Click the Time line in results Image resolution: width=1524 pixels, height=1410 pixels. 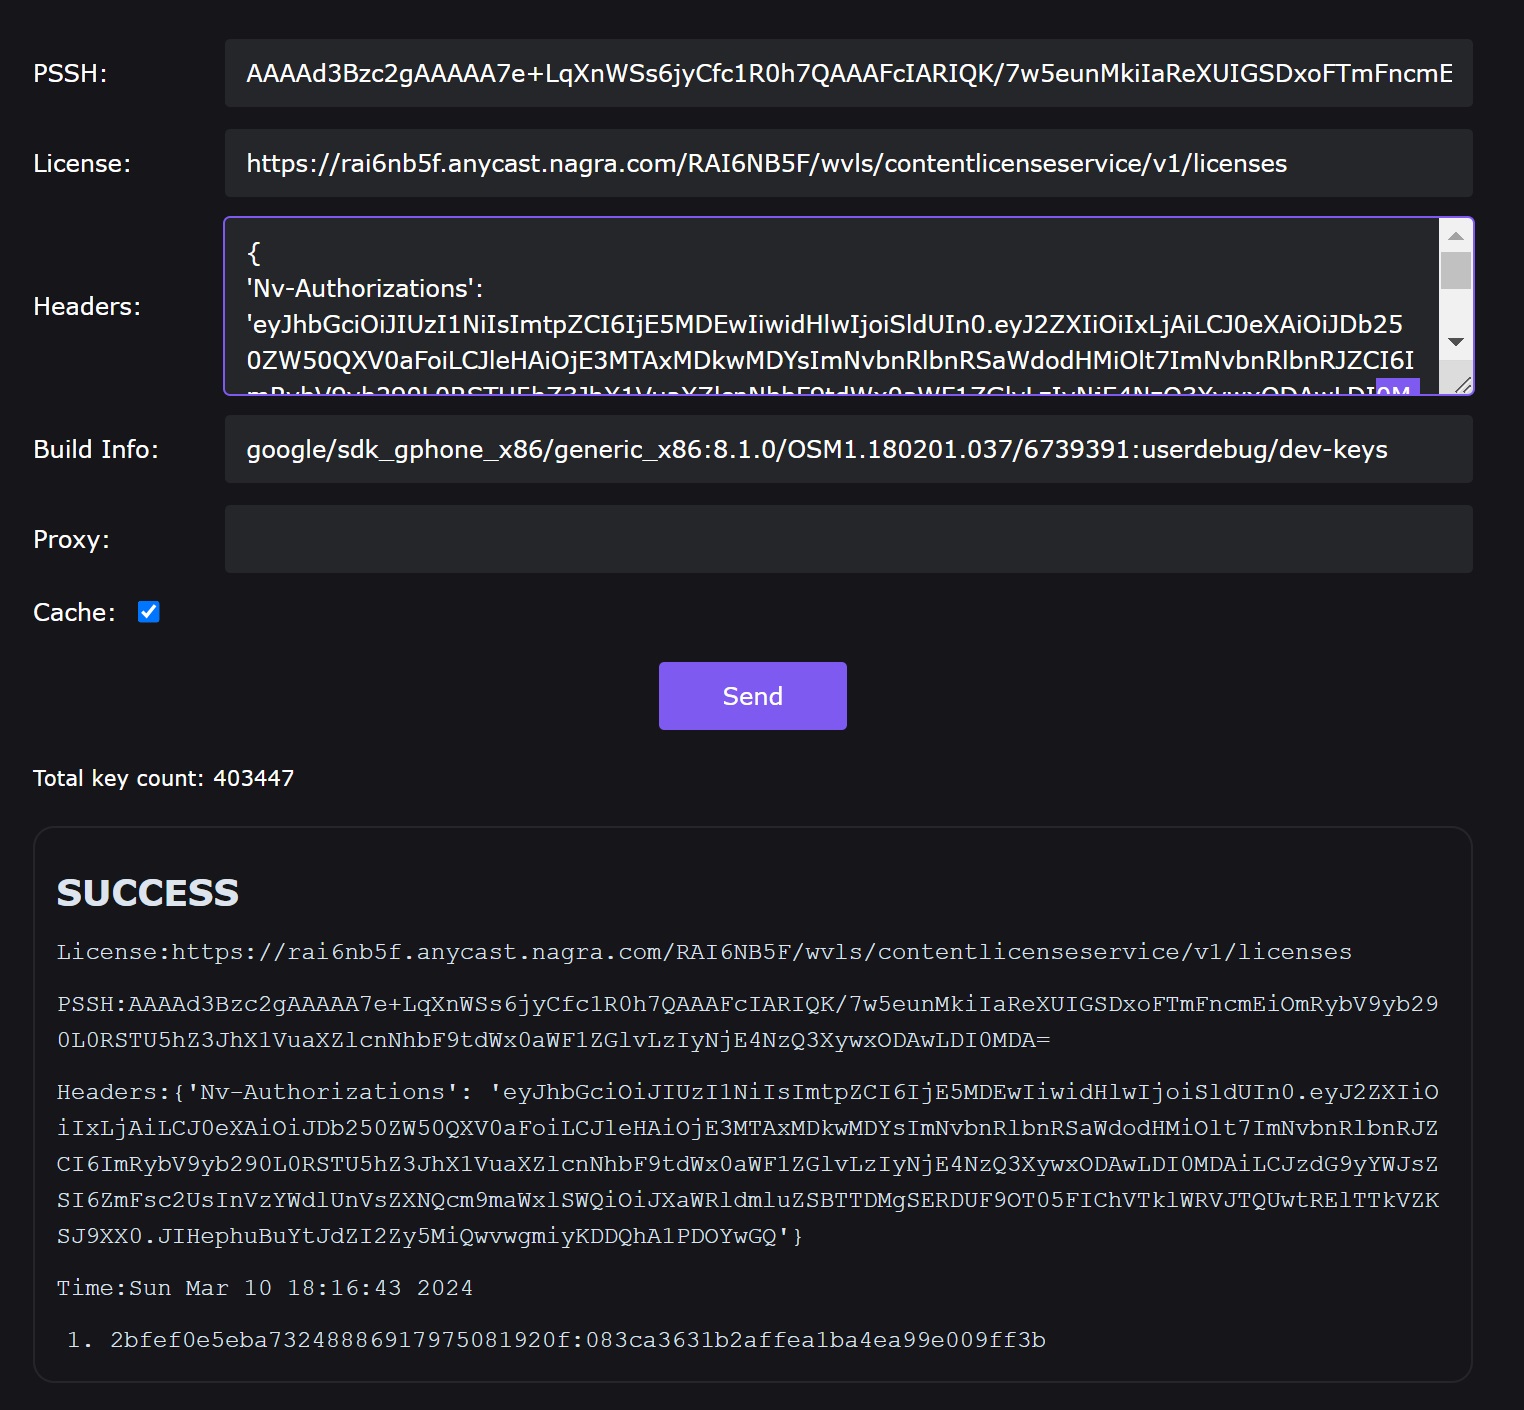[x=265, y=1288]
